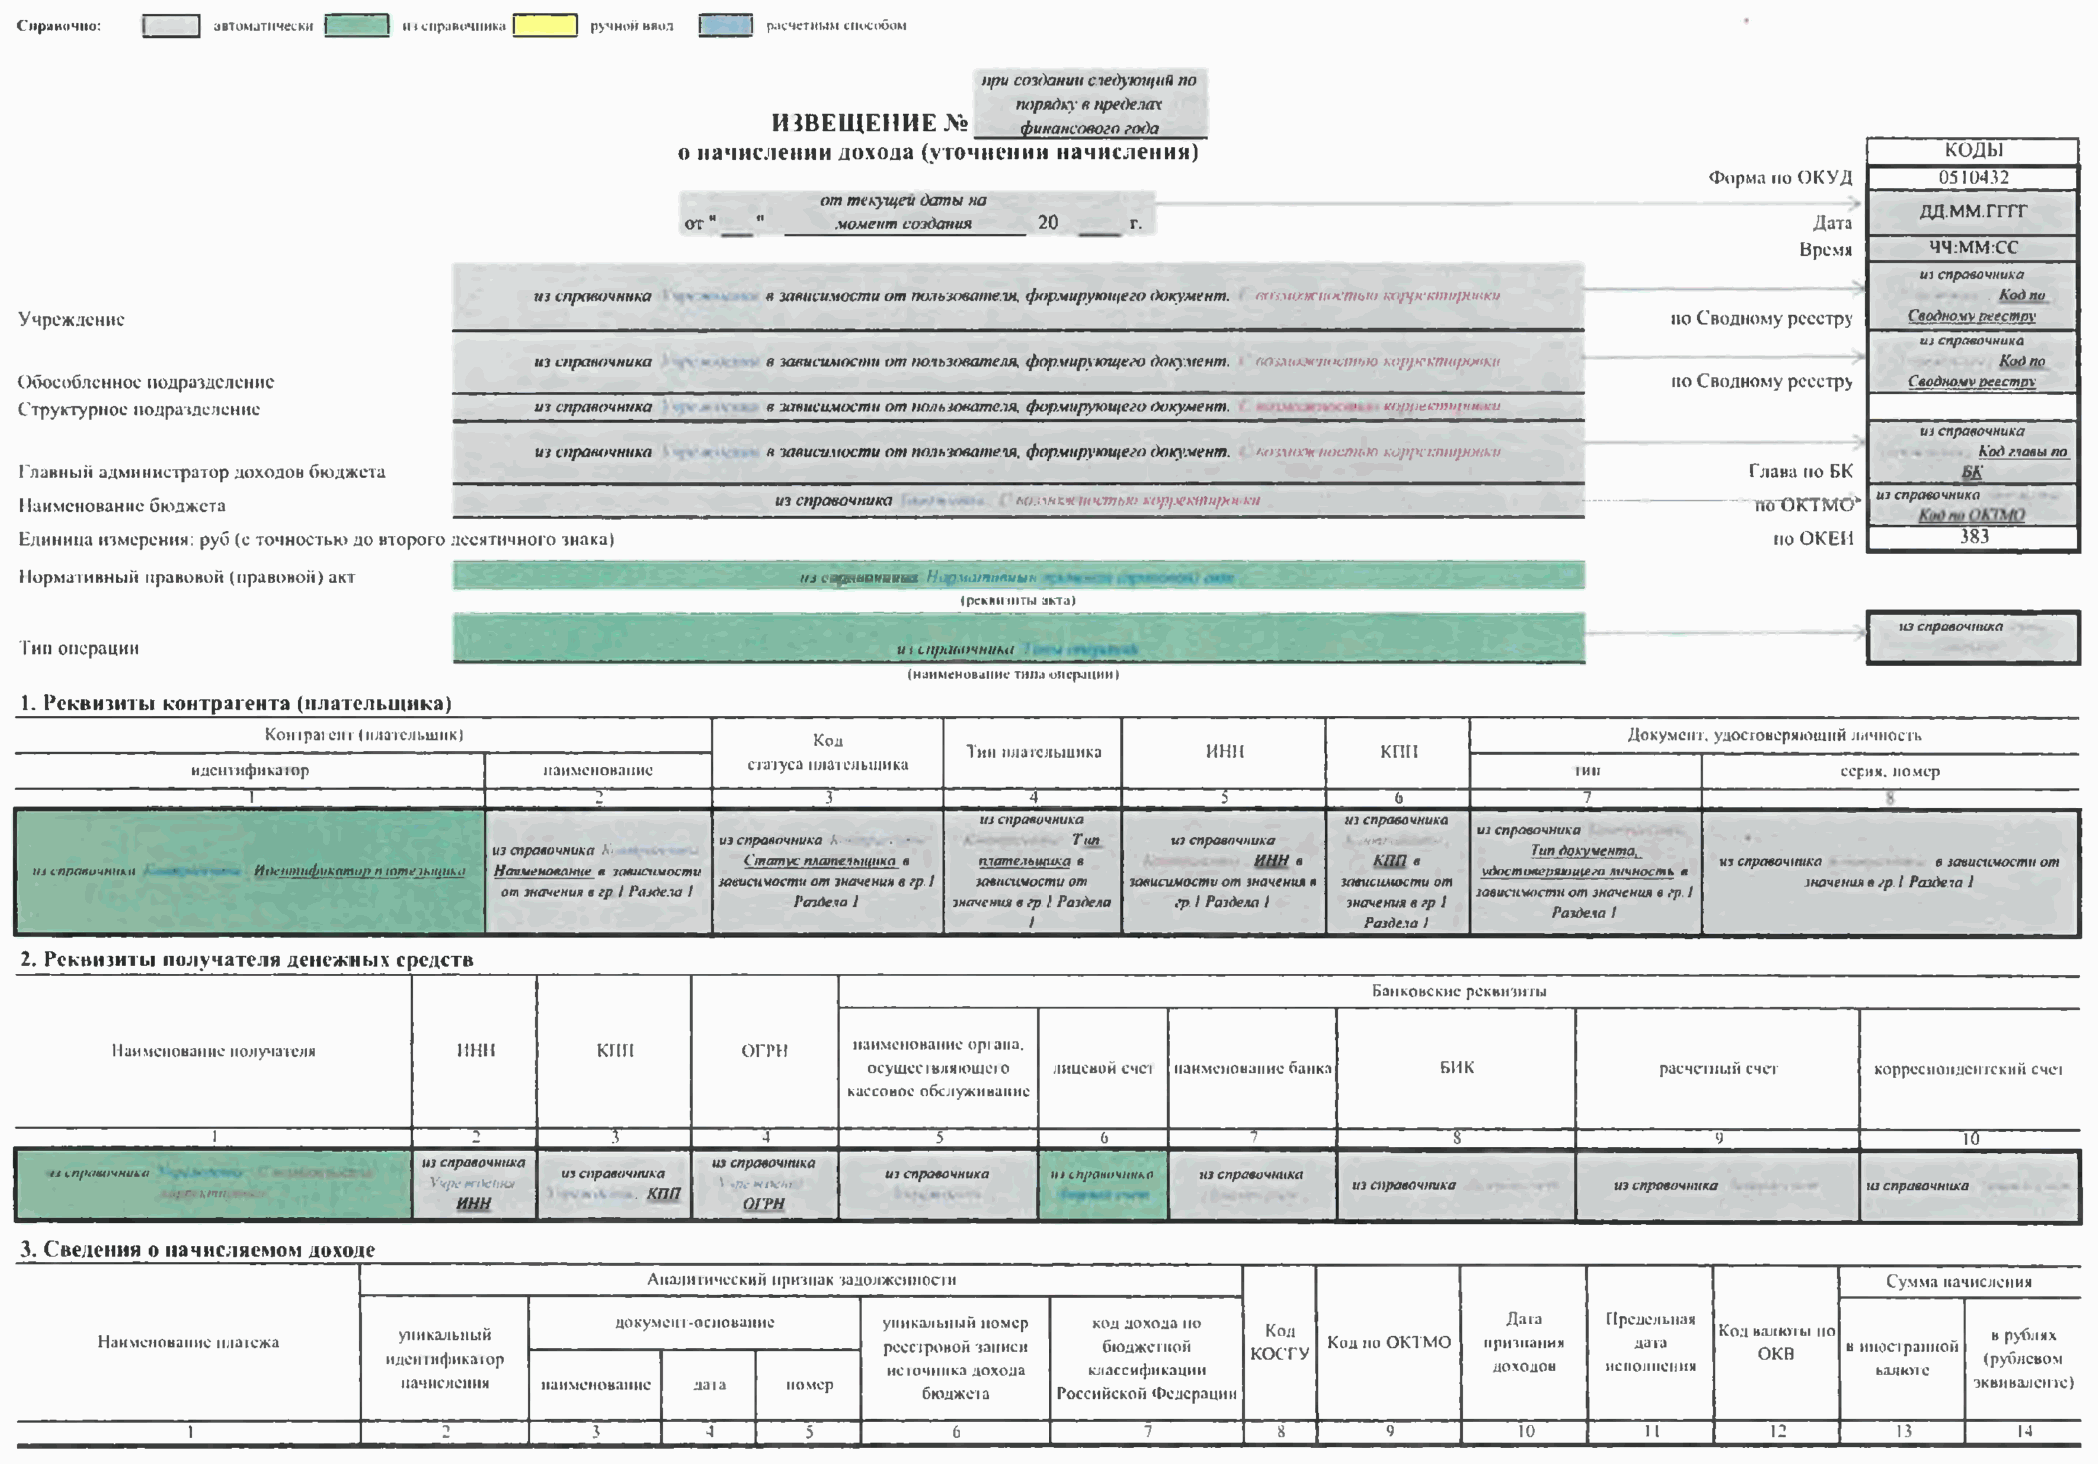Click the 'Предельная дата исполнения' column header
The width and height of the screenshot is (2098, 1464).
pos(1650,1342)
